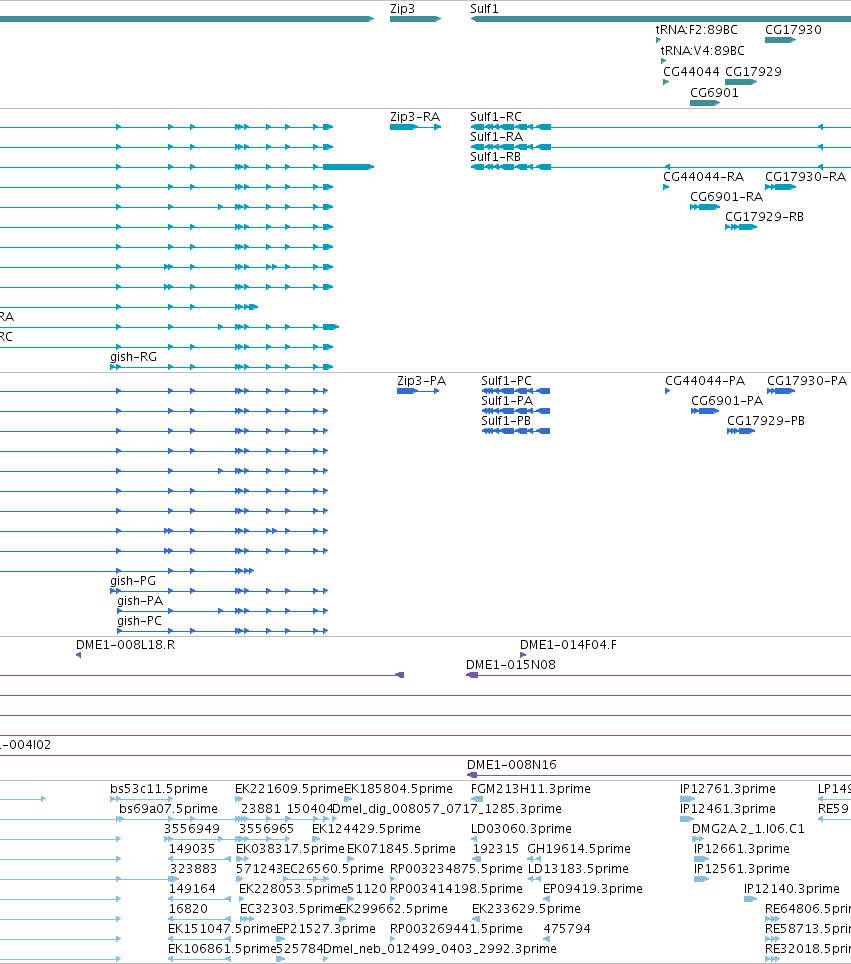The width and height of the screenshot is (851, 964).
Task: Select the FGM213H11.3prime EST
Action: (477, 799)
